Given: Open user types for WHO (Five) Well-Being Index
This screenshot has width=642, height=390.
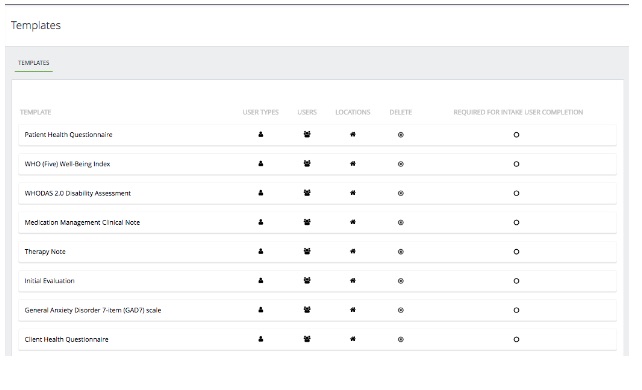Looking at the screenshot, I should (260, 164).
